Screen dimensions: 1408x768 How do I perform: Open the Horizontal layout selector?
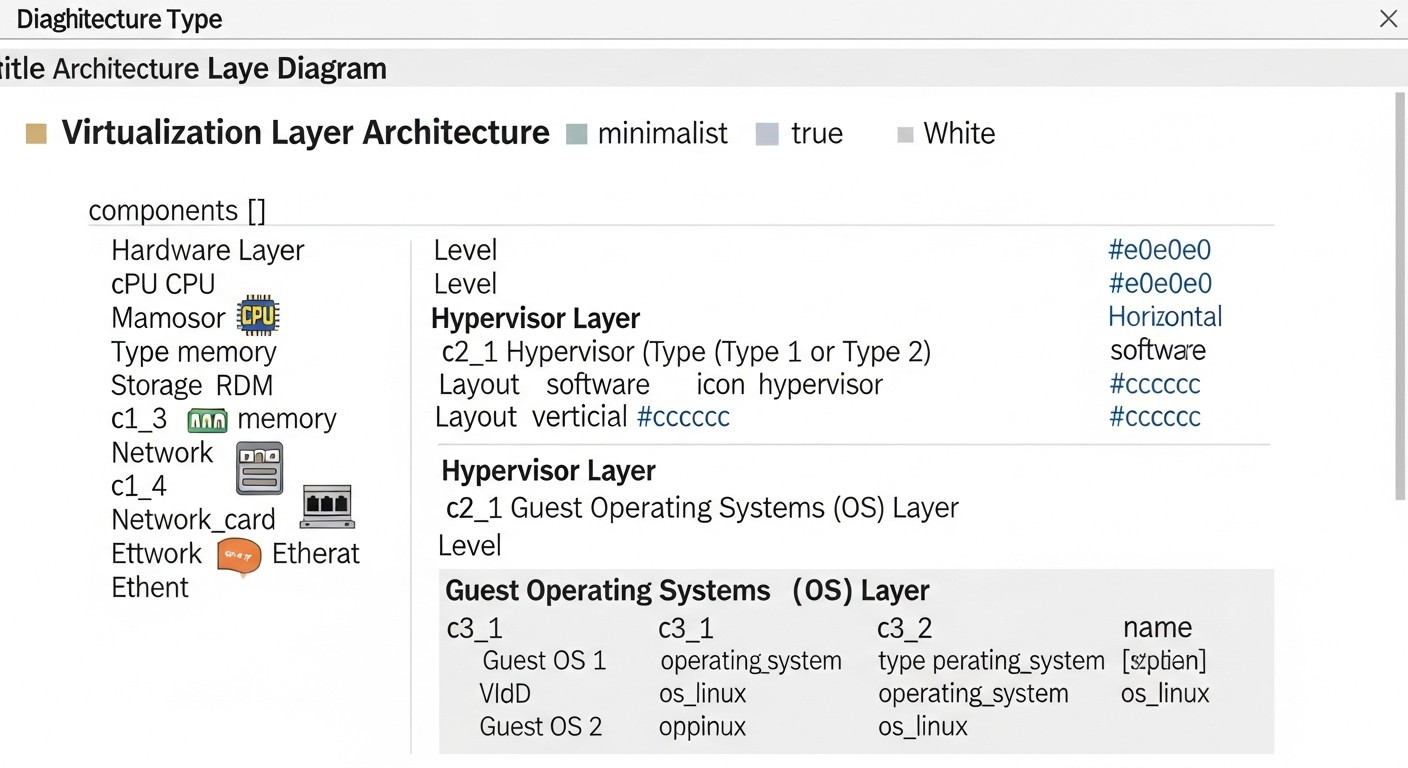[x=1165, y=316]
